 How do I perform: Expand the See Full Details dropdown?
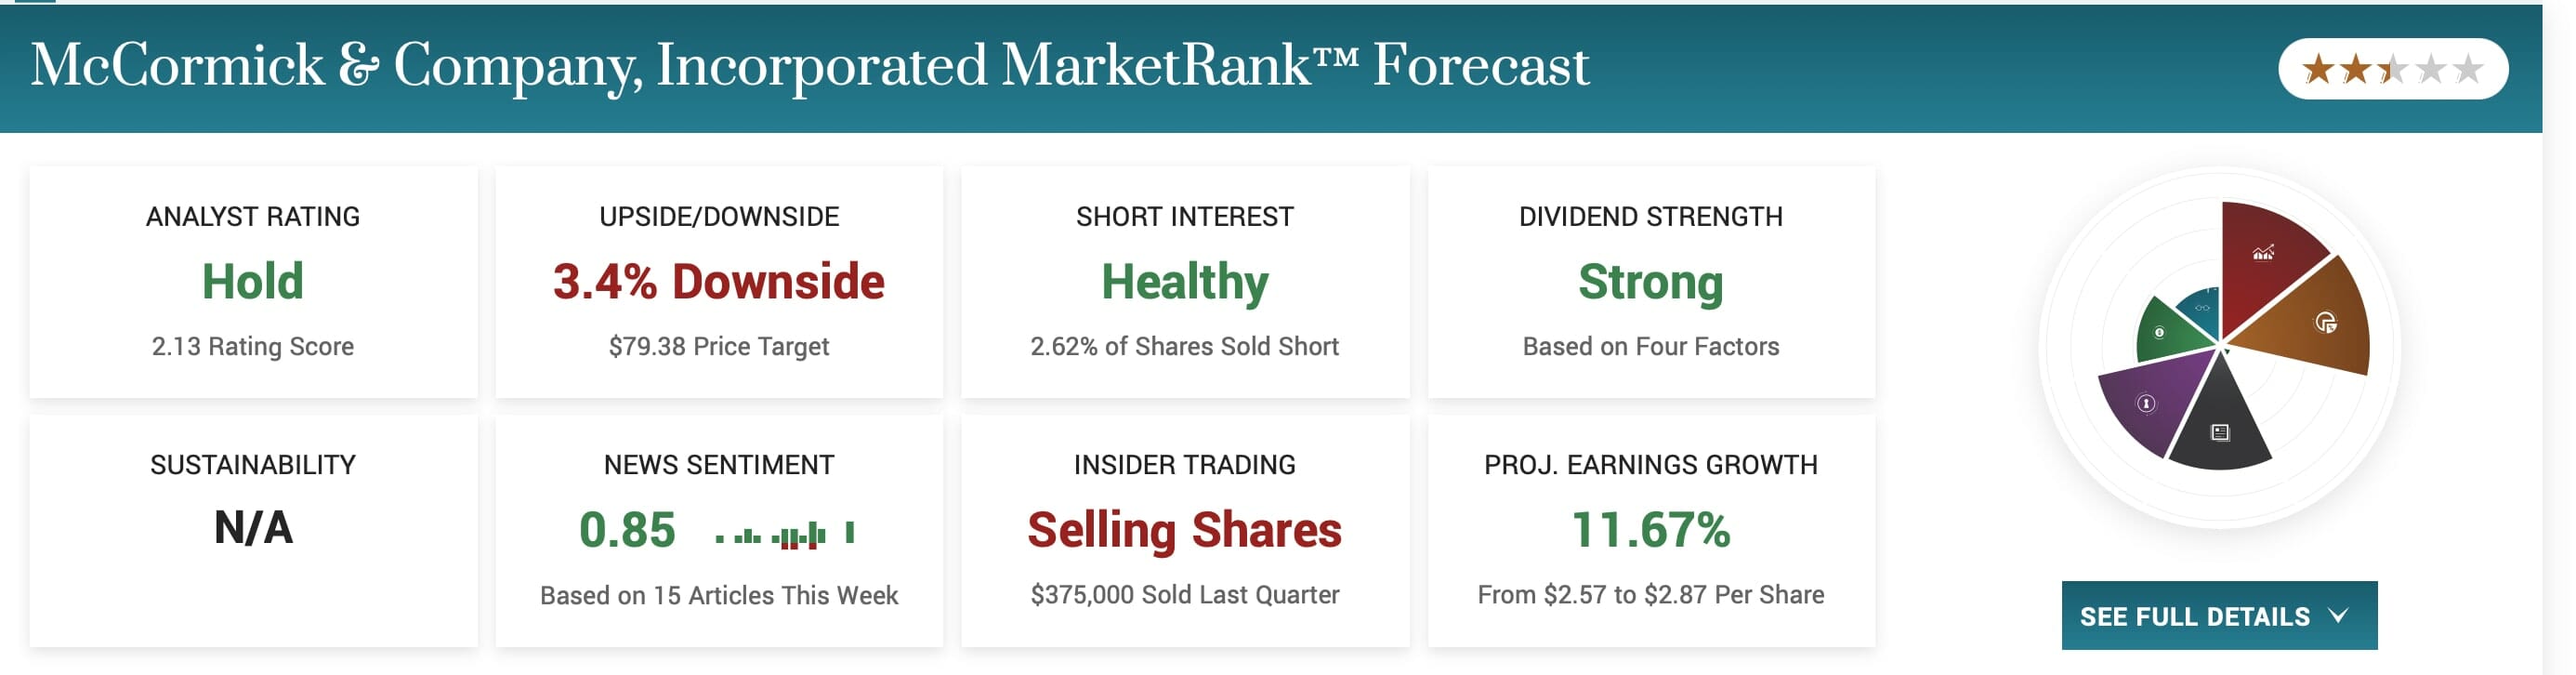(2218, 616)
